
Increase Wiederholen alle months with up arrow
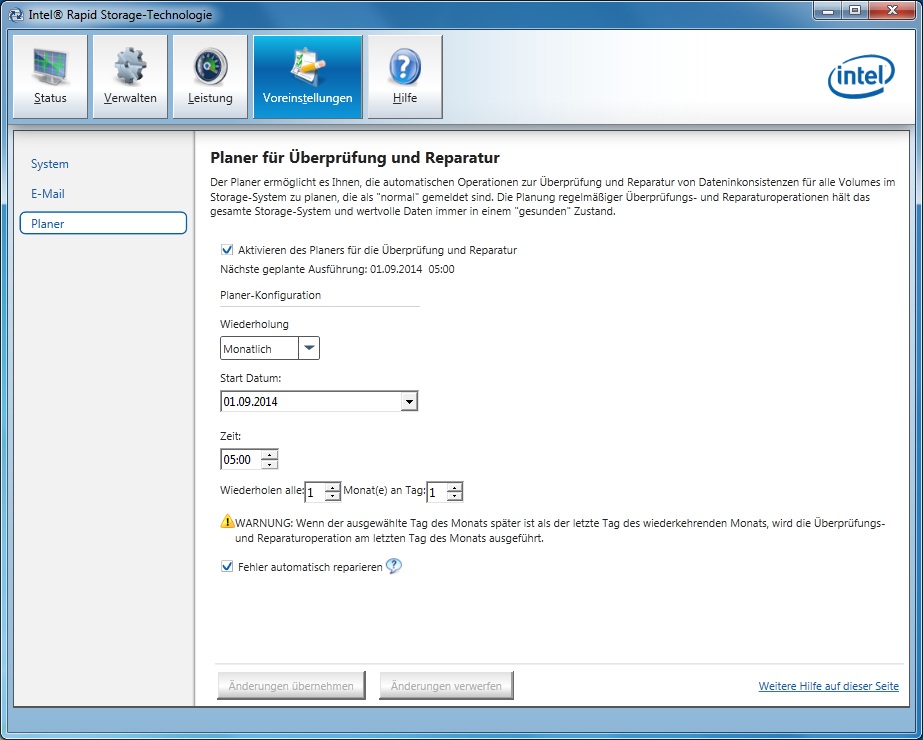pyautogui.click(x=333, y=487)
